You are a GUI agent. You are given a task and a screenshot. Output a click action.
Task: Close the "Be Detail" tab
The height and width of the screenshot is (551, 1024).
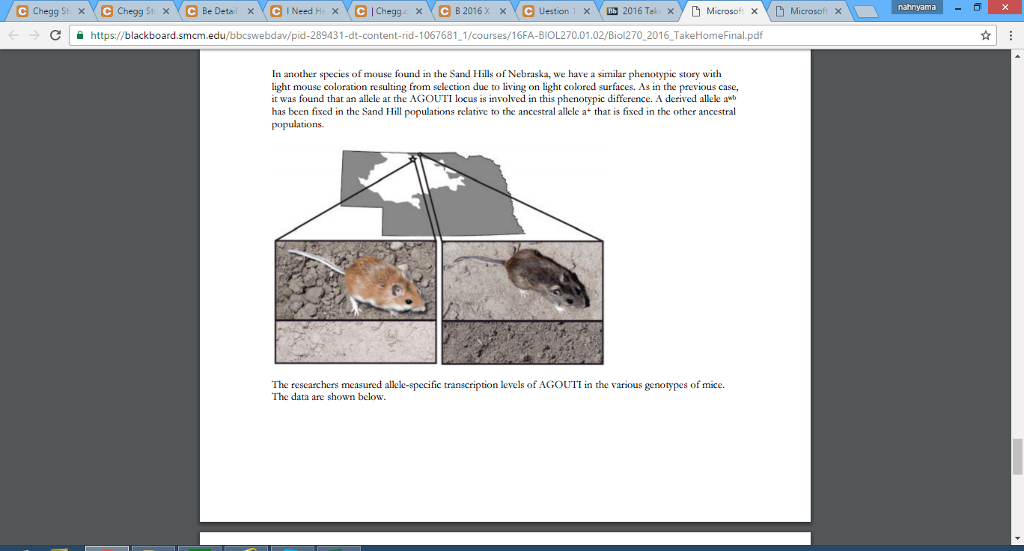pos(250,11)
